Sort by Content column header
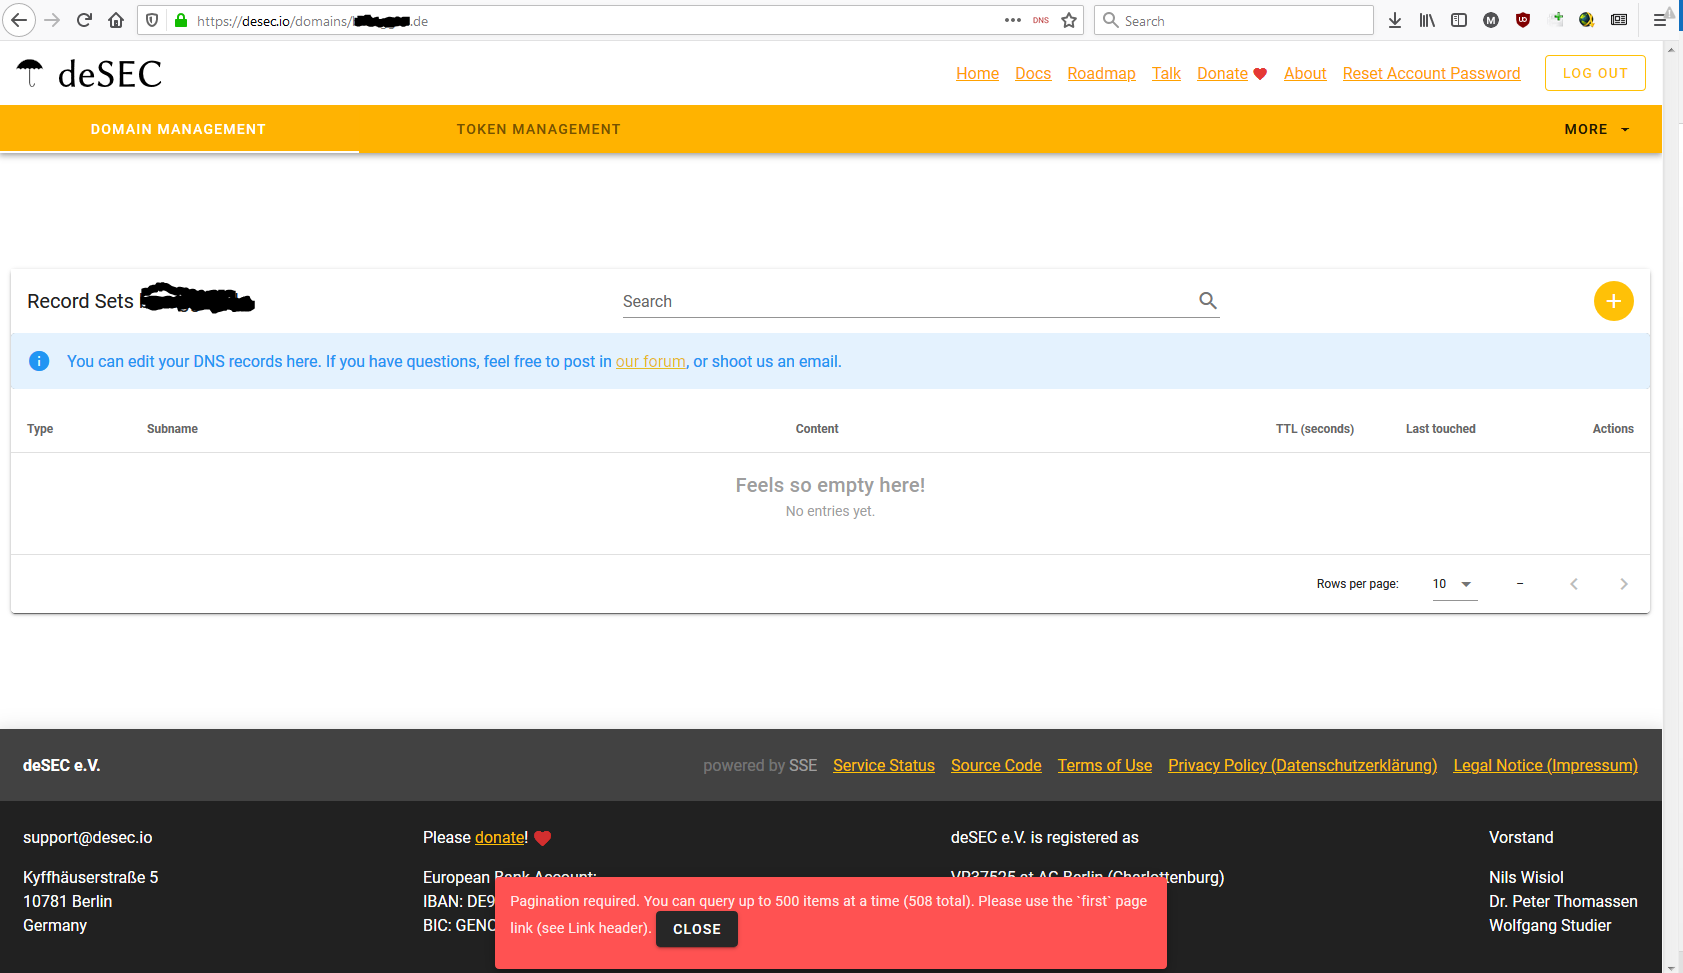1683x973 pixels. (x=817, y=429)
